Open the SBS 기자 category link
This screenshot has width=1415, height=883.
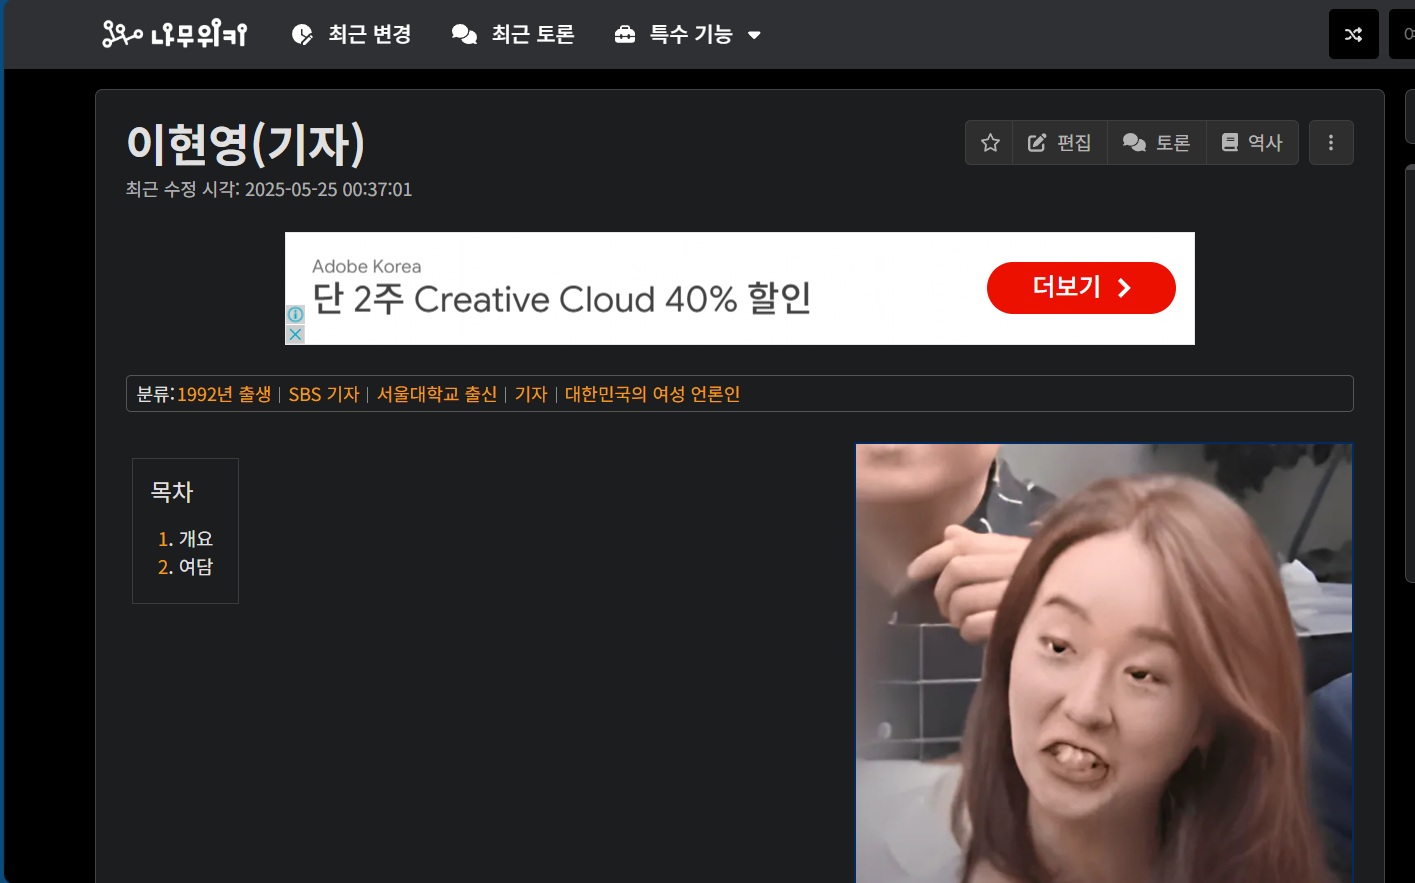point(324,394)
